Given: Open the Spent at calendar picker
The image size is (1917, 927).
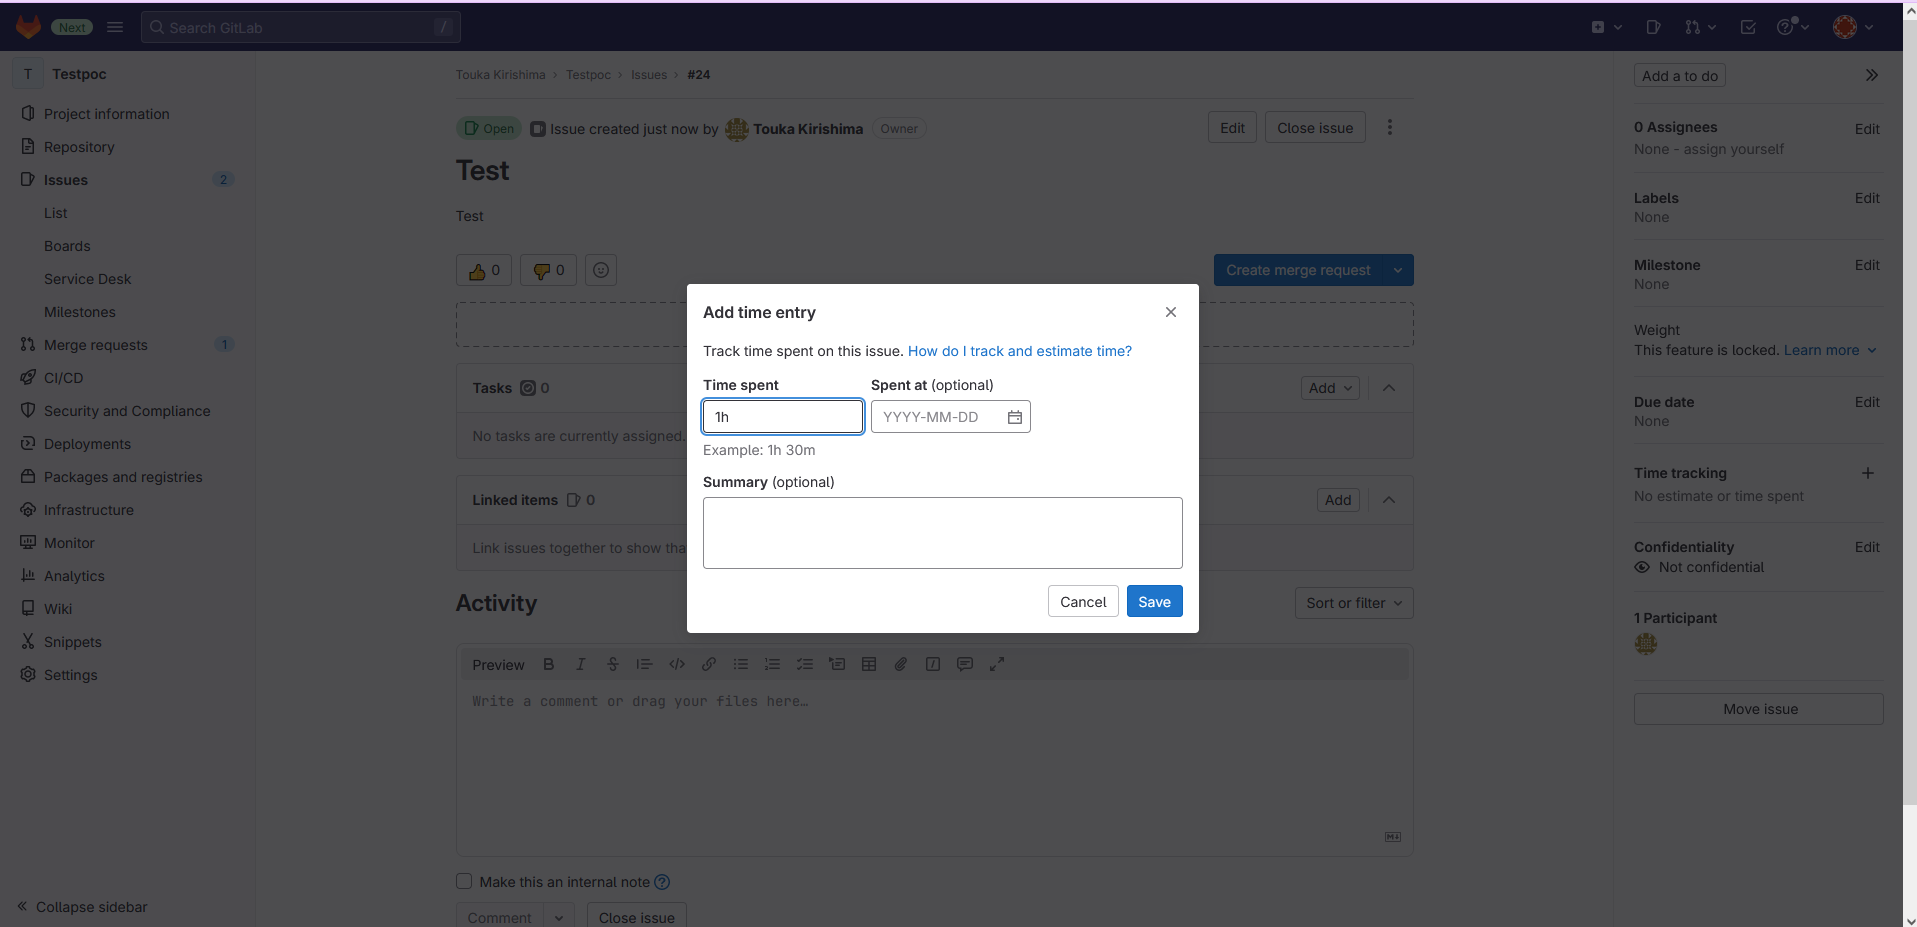Looking at the screenshot, I should point(1015,417).
